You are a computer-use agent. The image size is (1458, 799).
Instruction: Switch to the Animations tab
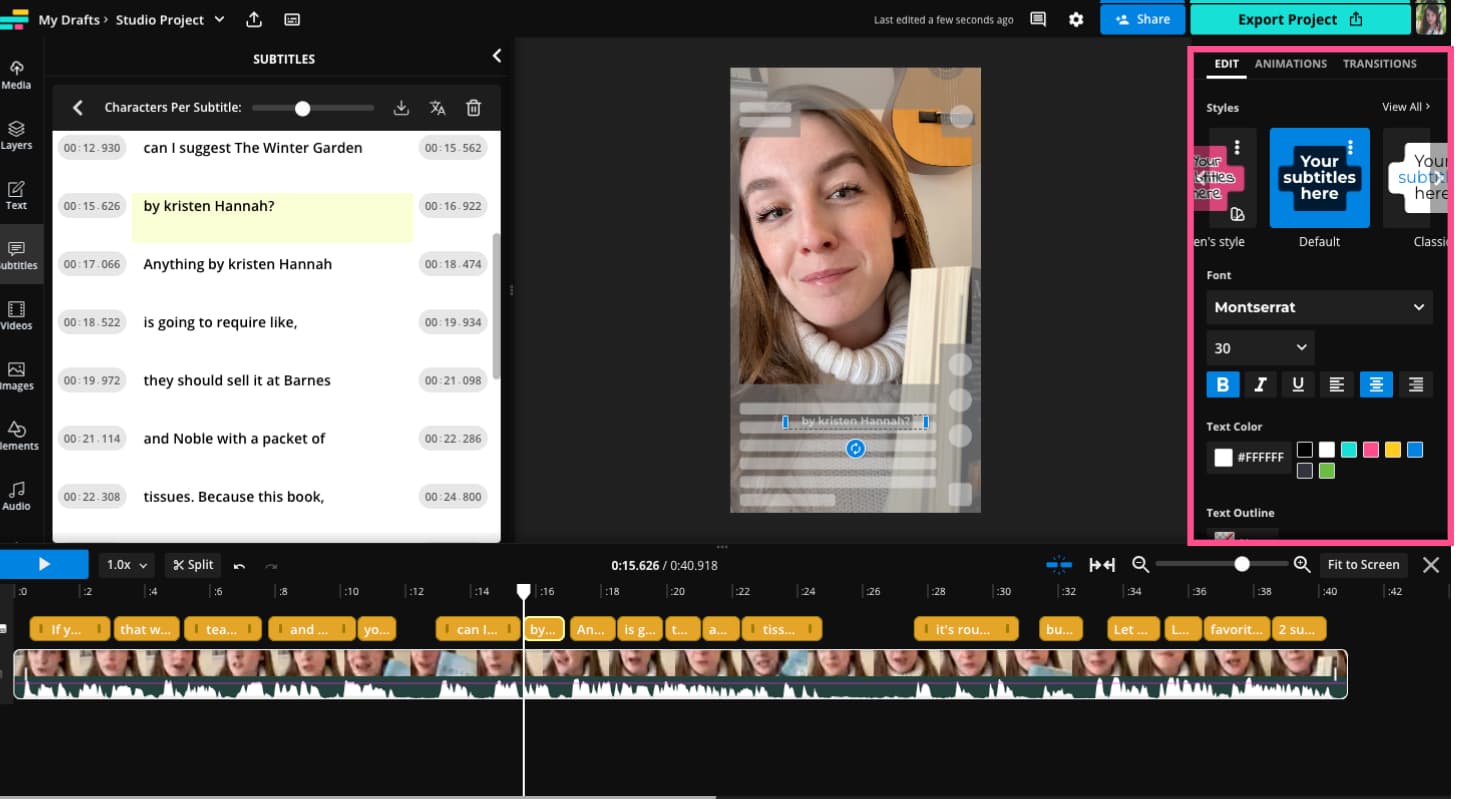[1290, 64]
